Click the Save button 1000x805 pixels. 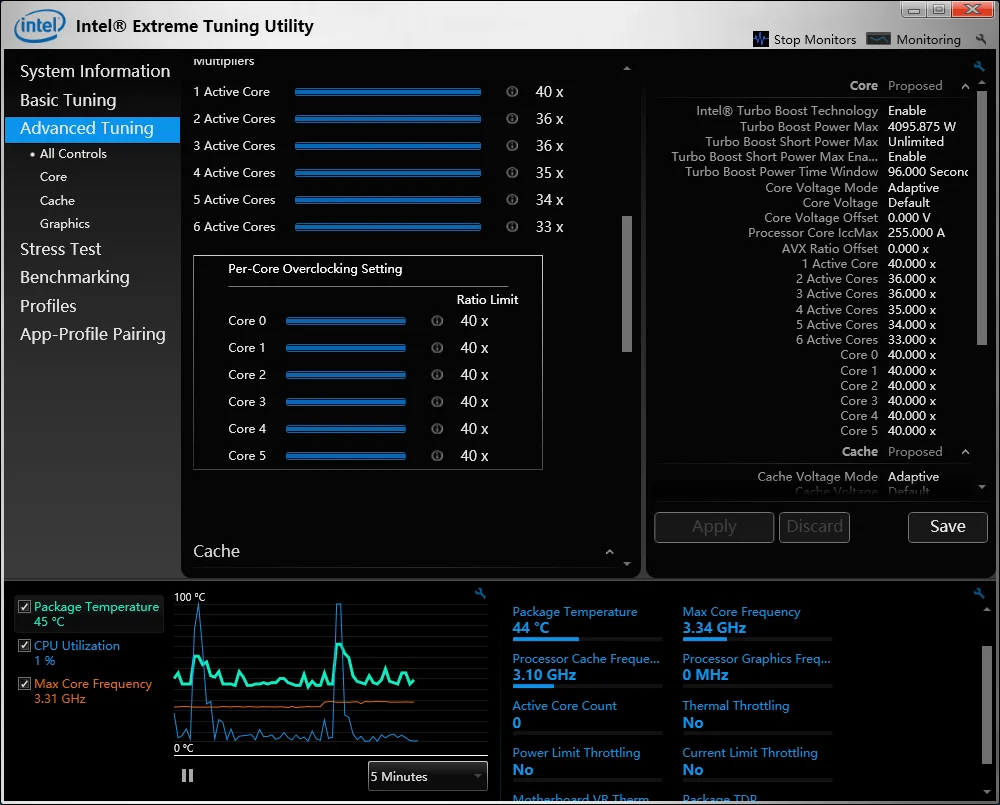click(x=947, y=527)
